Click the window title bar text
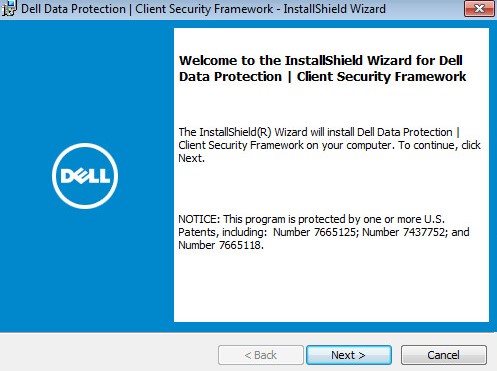This screenshot has width=497, height=371. pyautogui.click(x=203, y=9)
